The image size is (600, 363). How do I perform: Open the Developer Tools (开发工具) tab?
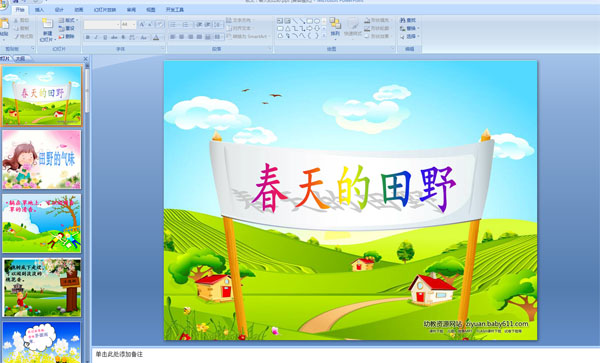[175, 10]
